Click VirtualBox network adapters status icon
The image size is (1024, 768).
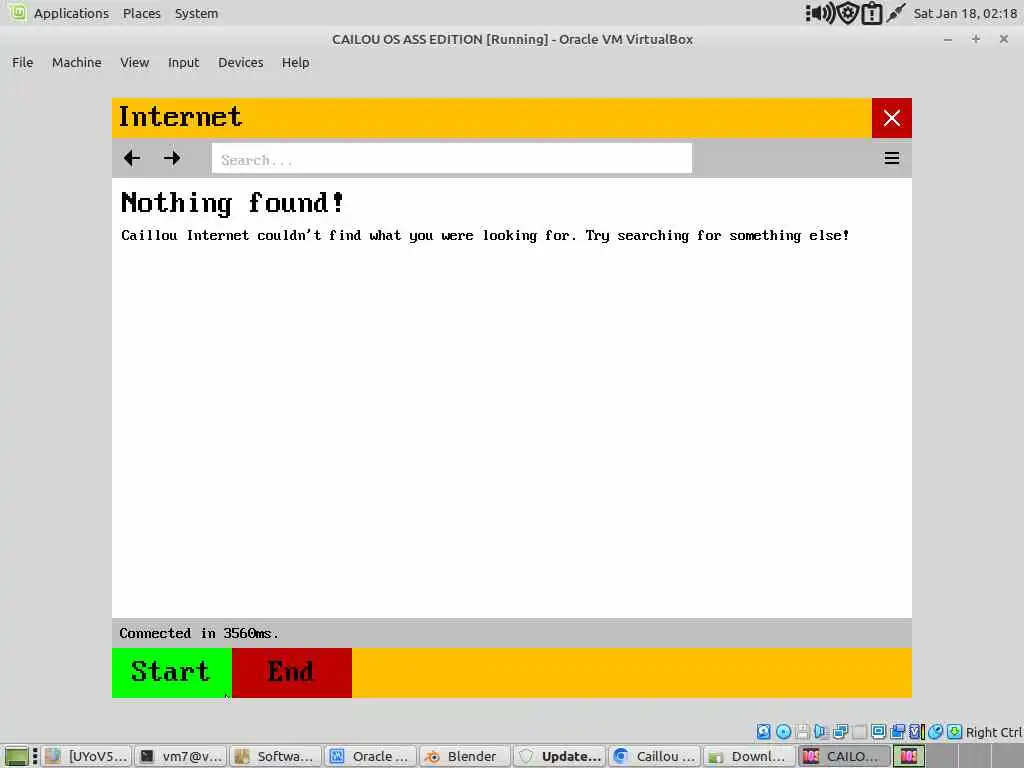(840, 731)
